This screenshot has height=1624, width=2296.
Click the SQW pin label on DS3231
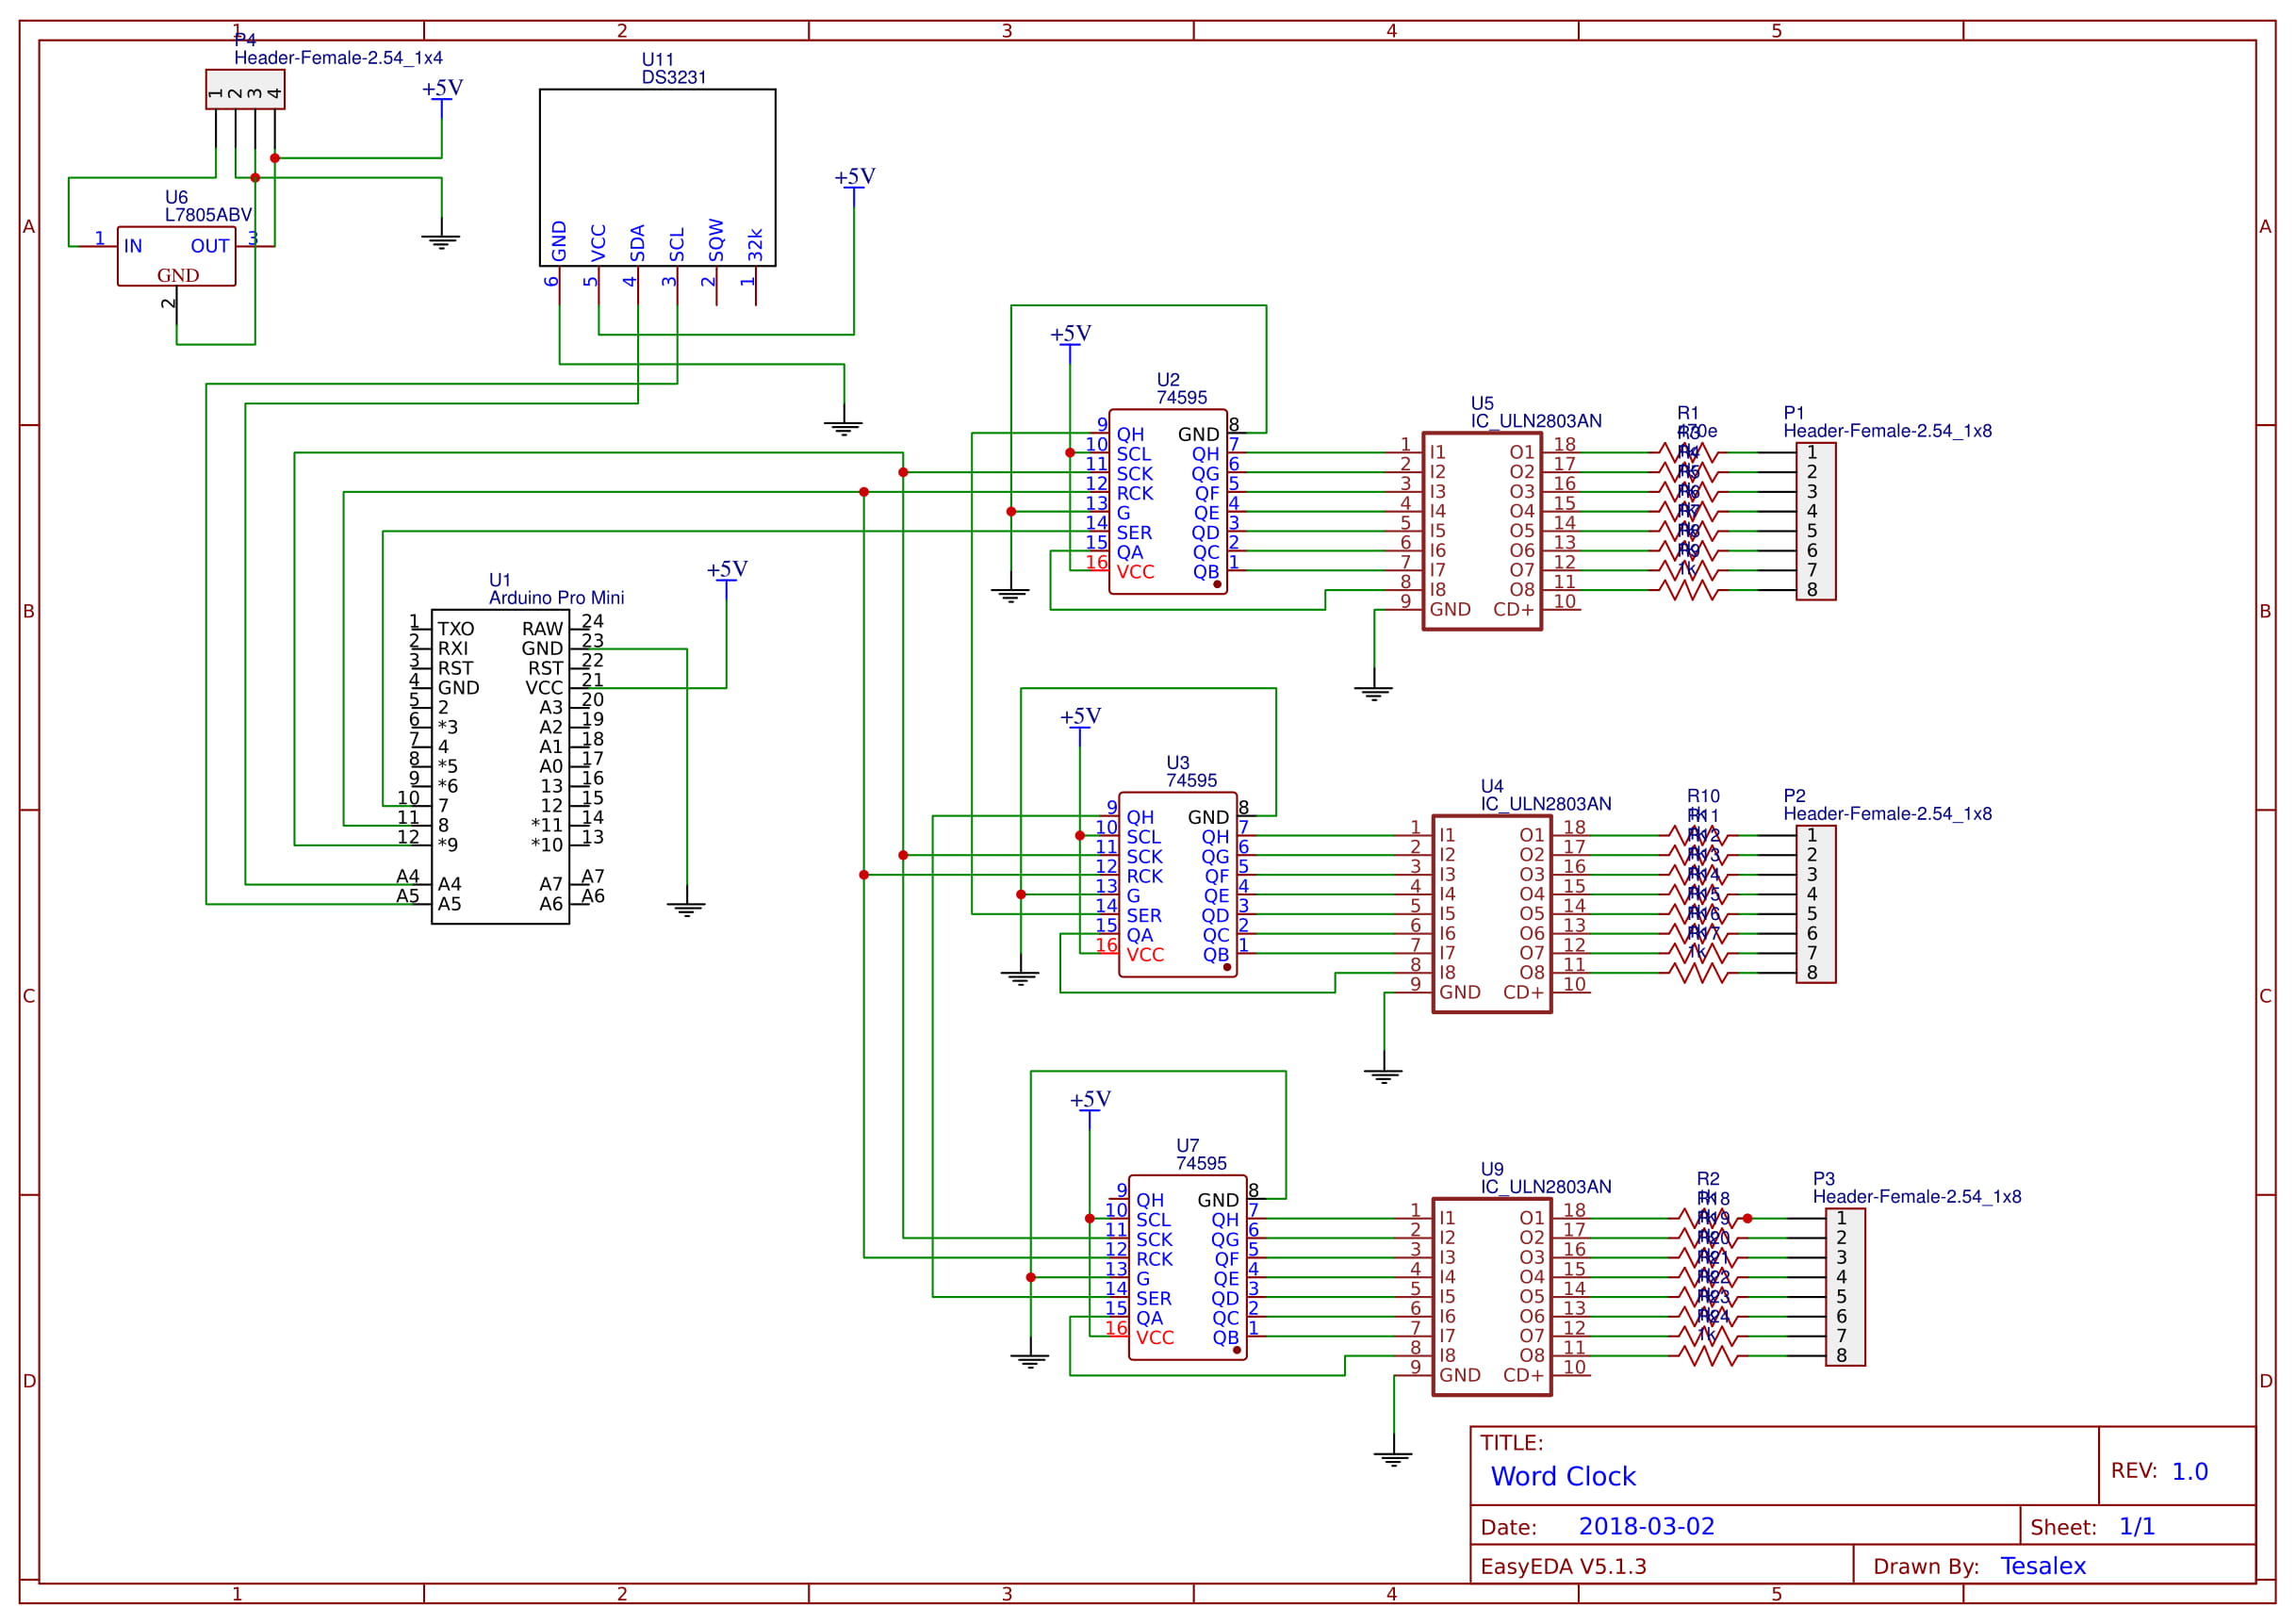click(x=716, y=240)
